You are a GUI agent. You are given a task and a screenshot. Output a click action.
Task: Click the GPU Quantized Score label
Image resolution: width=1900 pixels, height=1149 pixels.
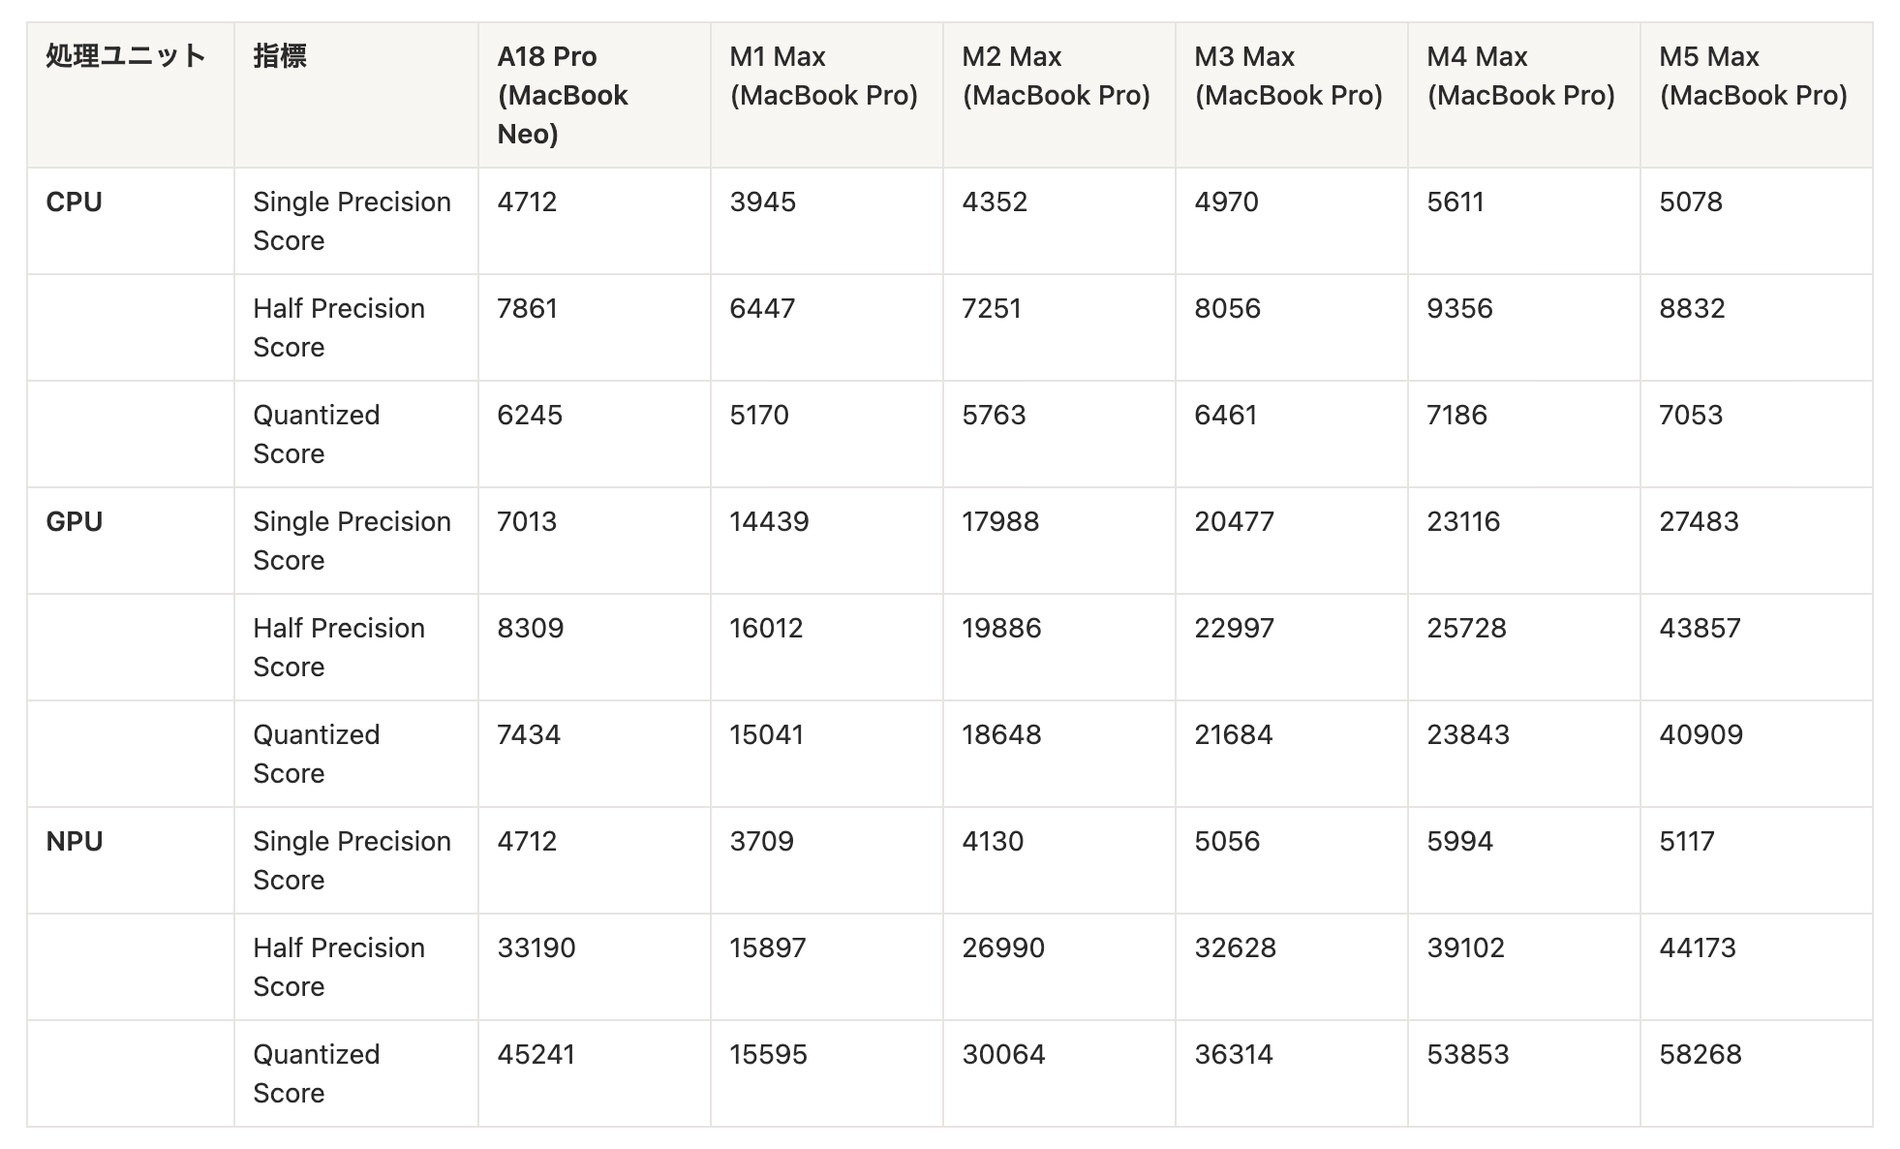point(316,754)
